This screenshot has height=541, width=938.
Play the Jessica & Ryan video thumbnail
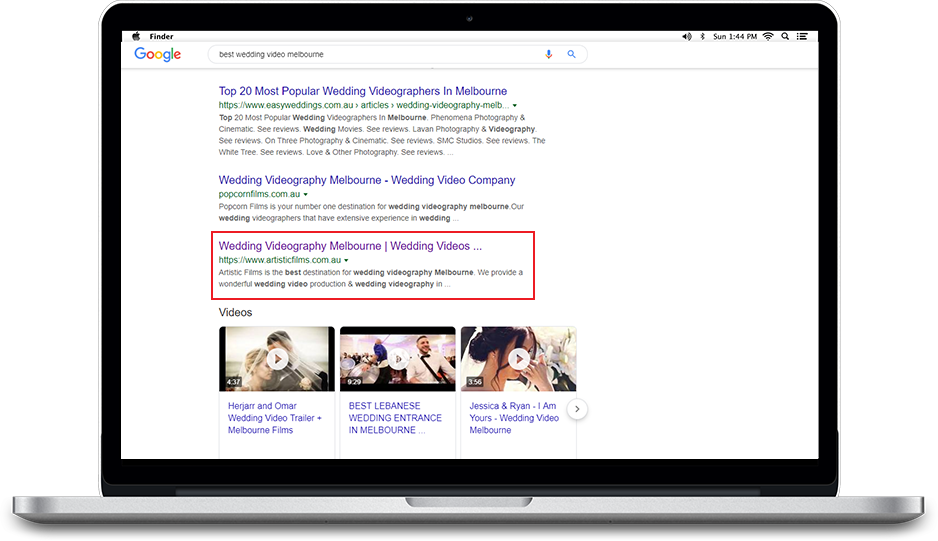(x=519, y=359)
